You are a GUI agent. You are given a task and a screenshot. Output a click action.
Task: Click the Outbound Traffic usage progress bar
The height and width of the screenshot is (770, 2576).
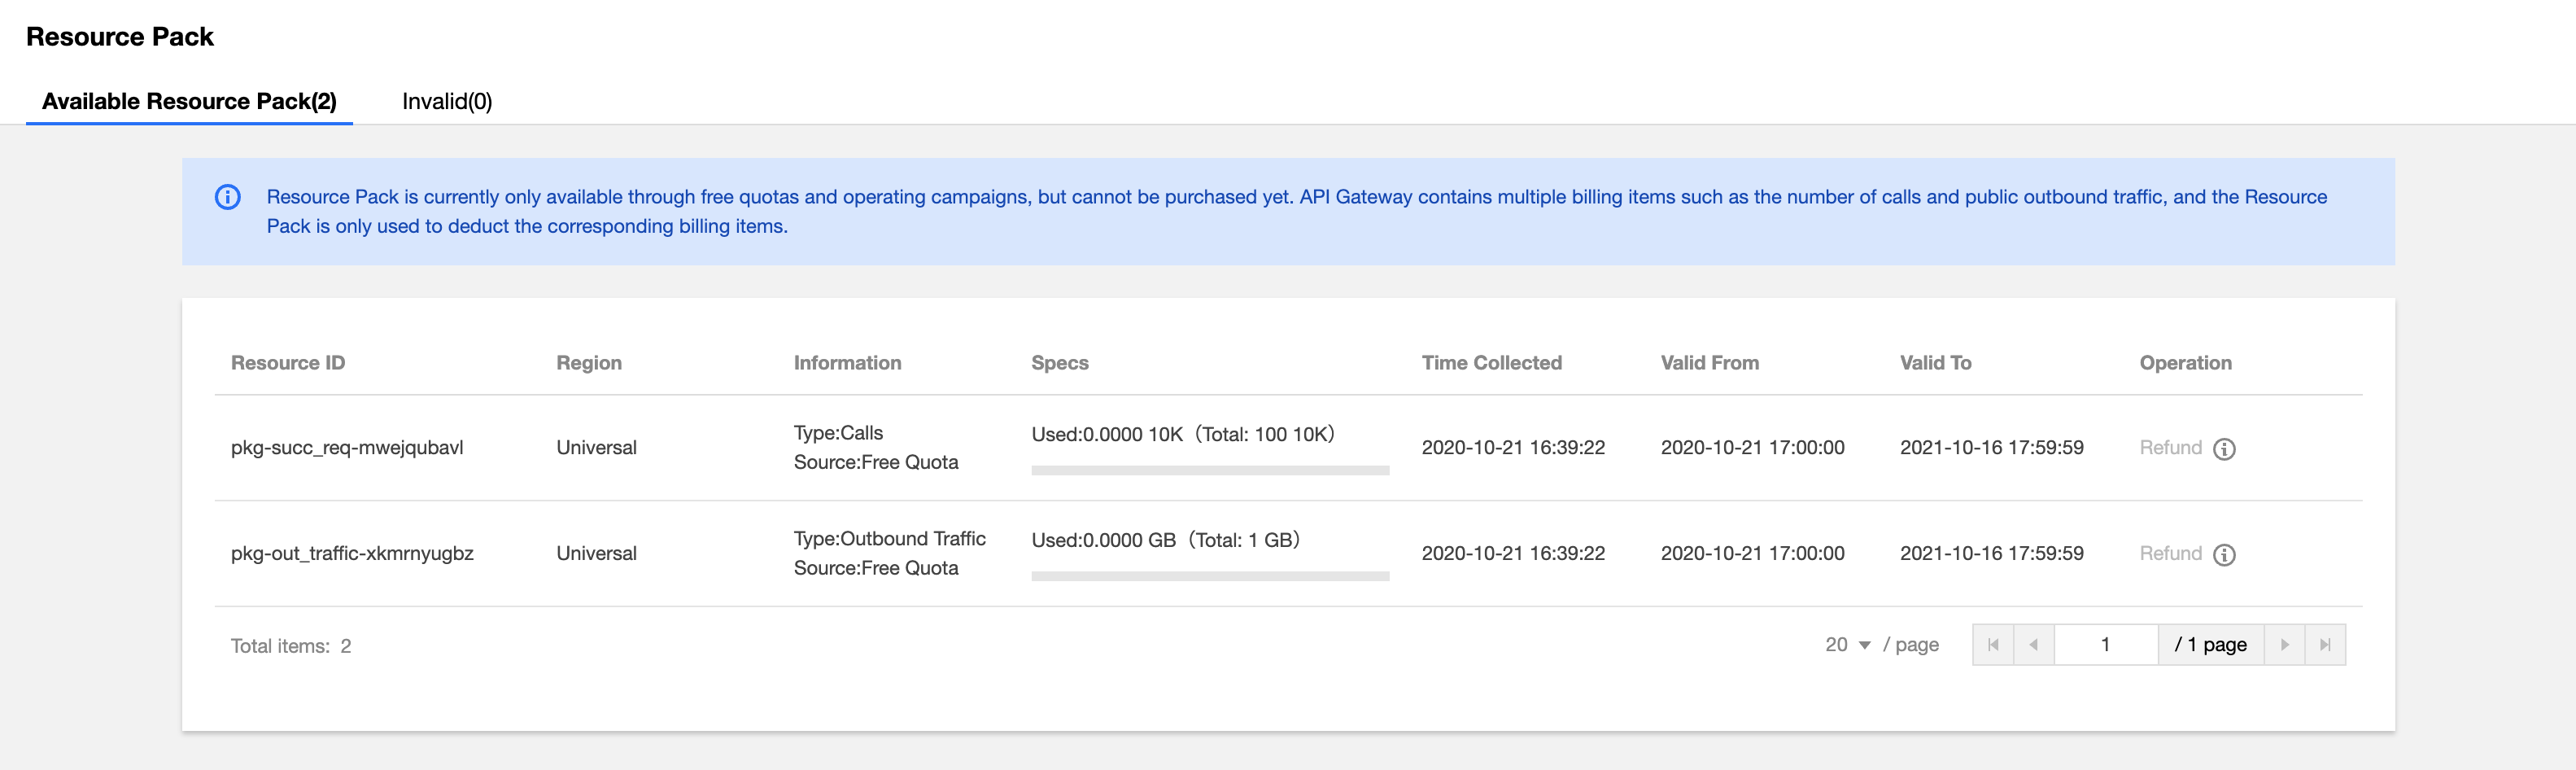point(1210,576)
